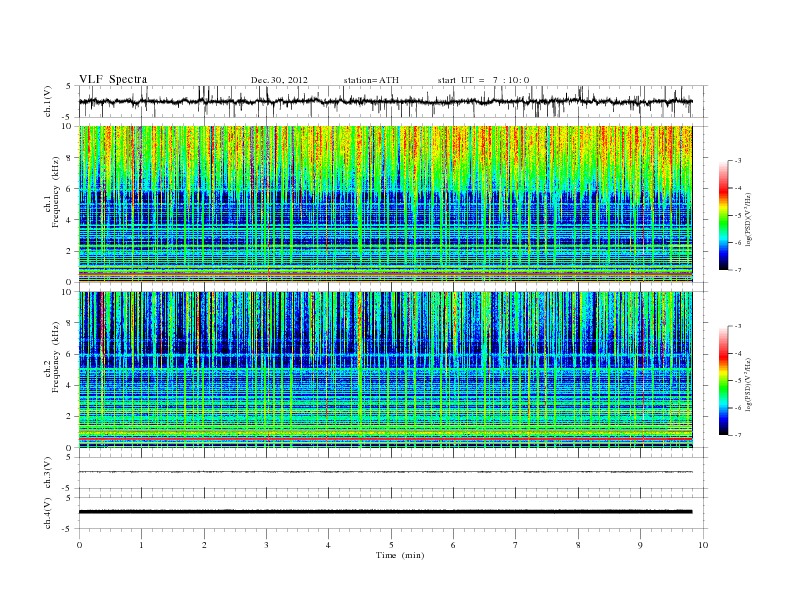Click the "6" kHz tick on ch.2 spectrogram
The width and height of the screenshot is (792, 612).
click(x=70, y=354)
